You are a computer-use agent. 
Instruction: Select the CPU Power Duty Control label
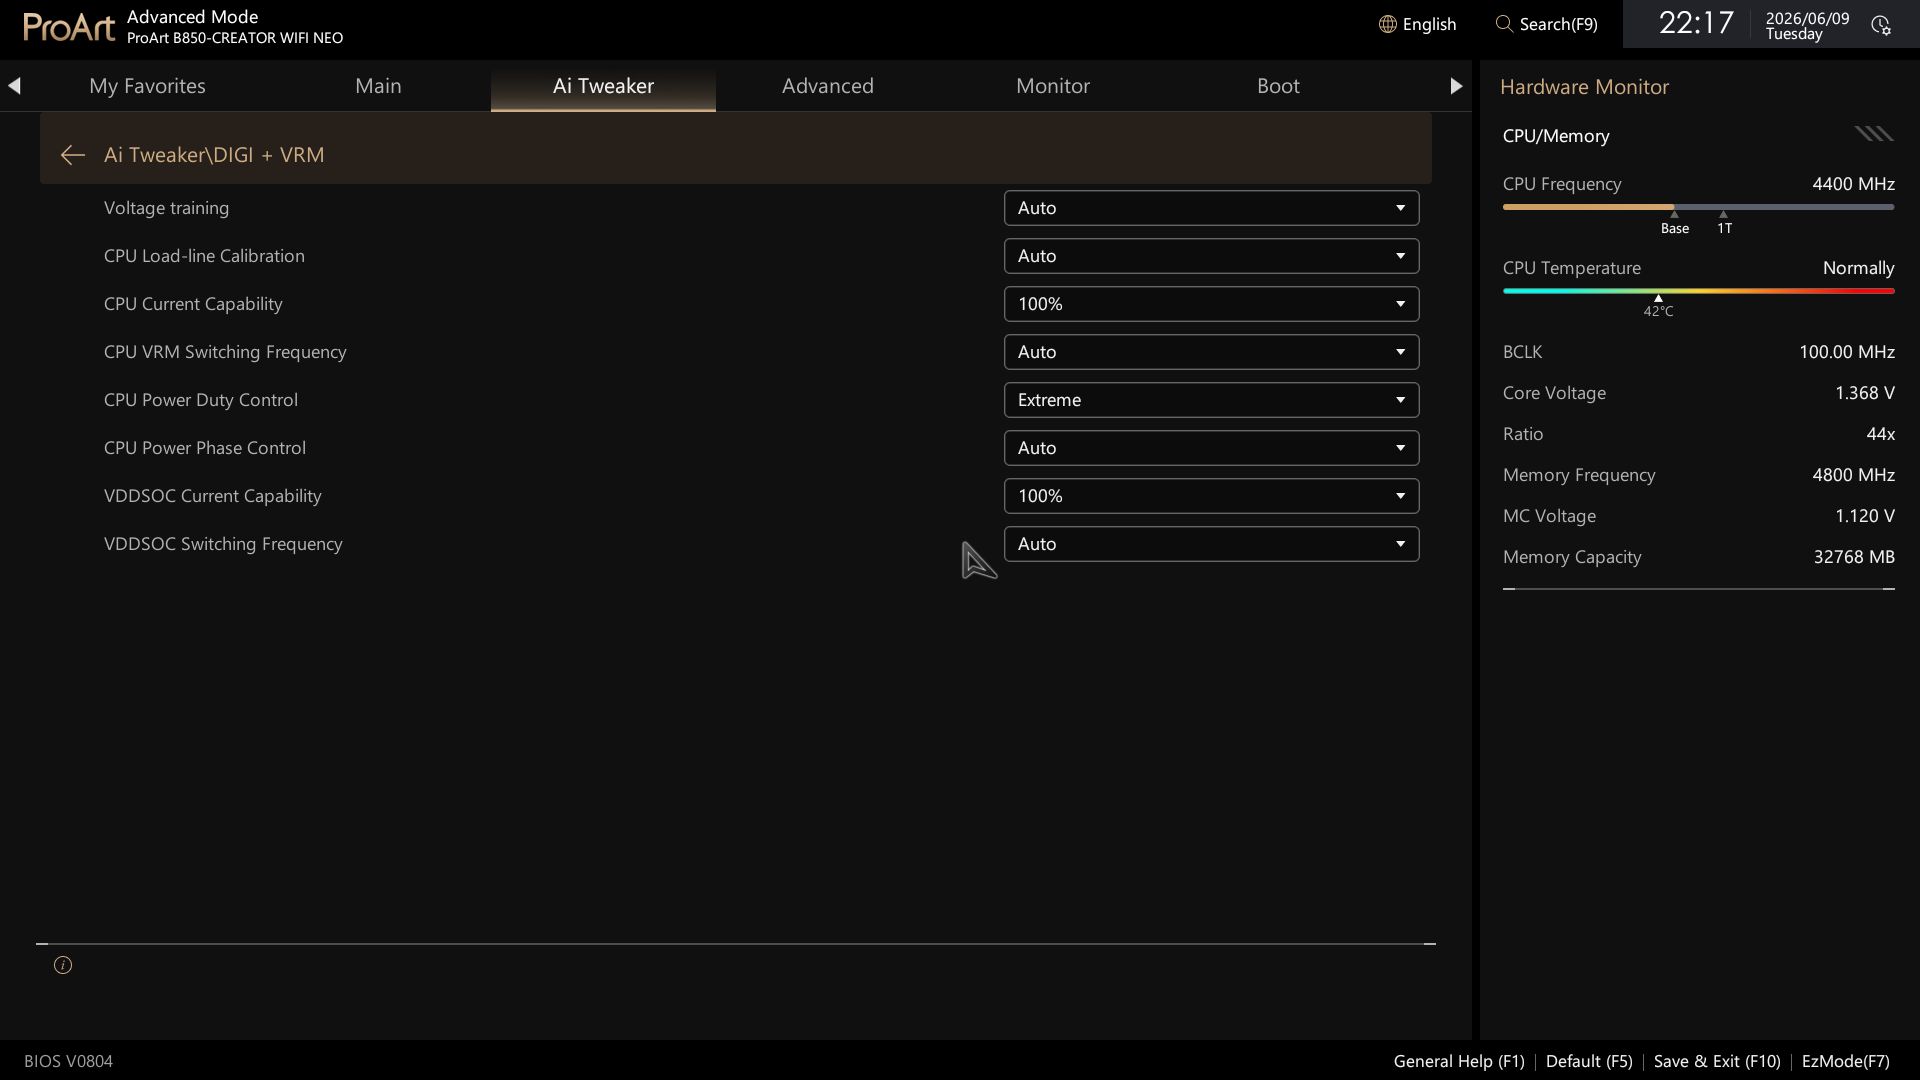click(201, 400)
